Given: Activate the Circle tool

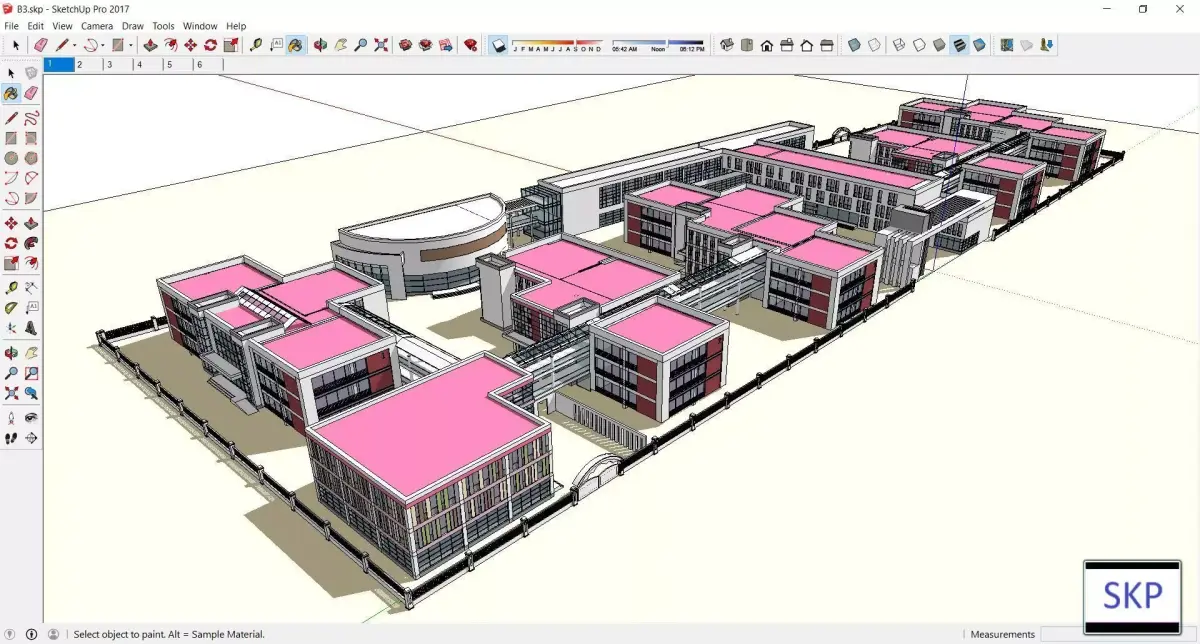Looking at the screenshot, I should click(x=11, y=158).
